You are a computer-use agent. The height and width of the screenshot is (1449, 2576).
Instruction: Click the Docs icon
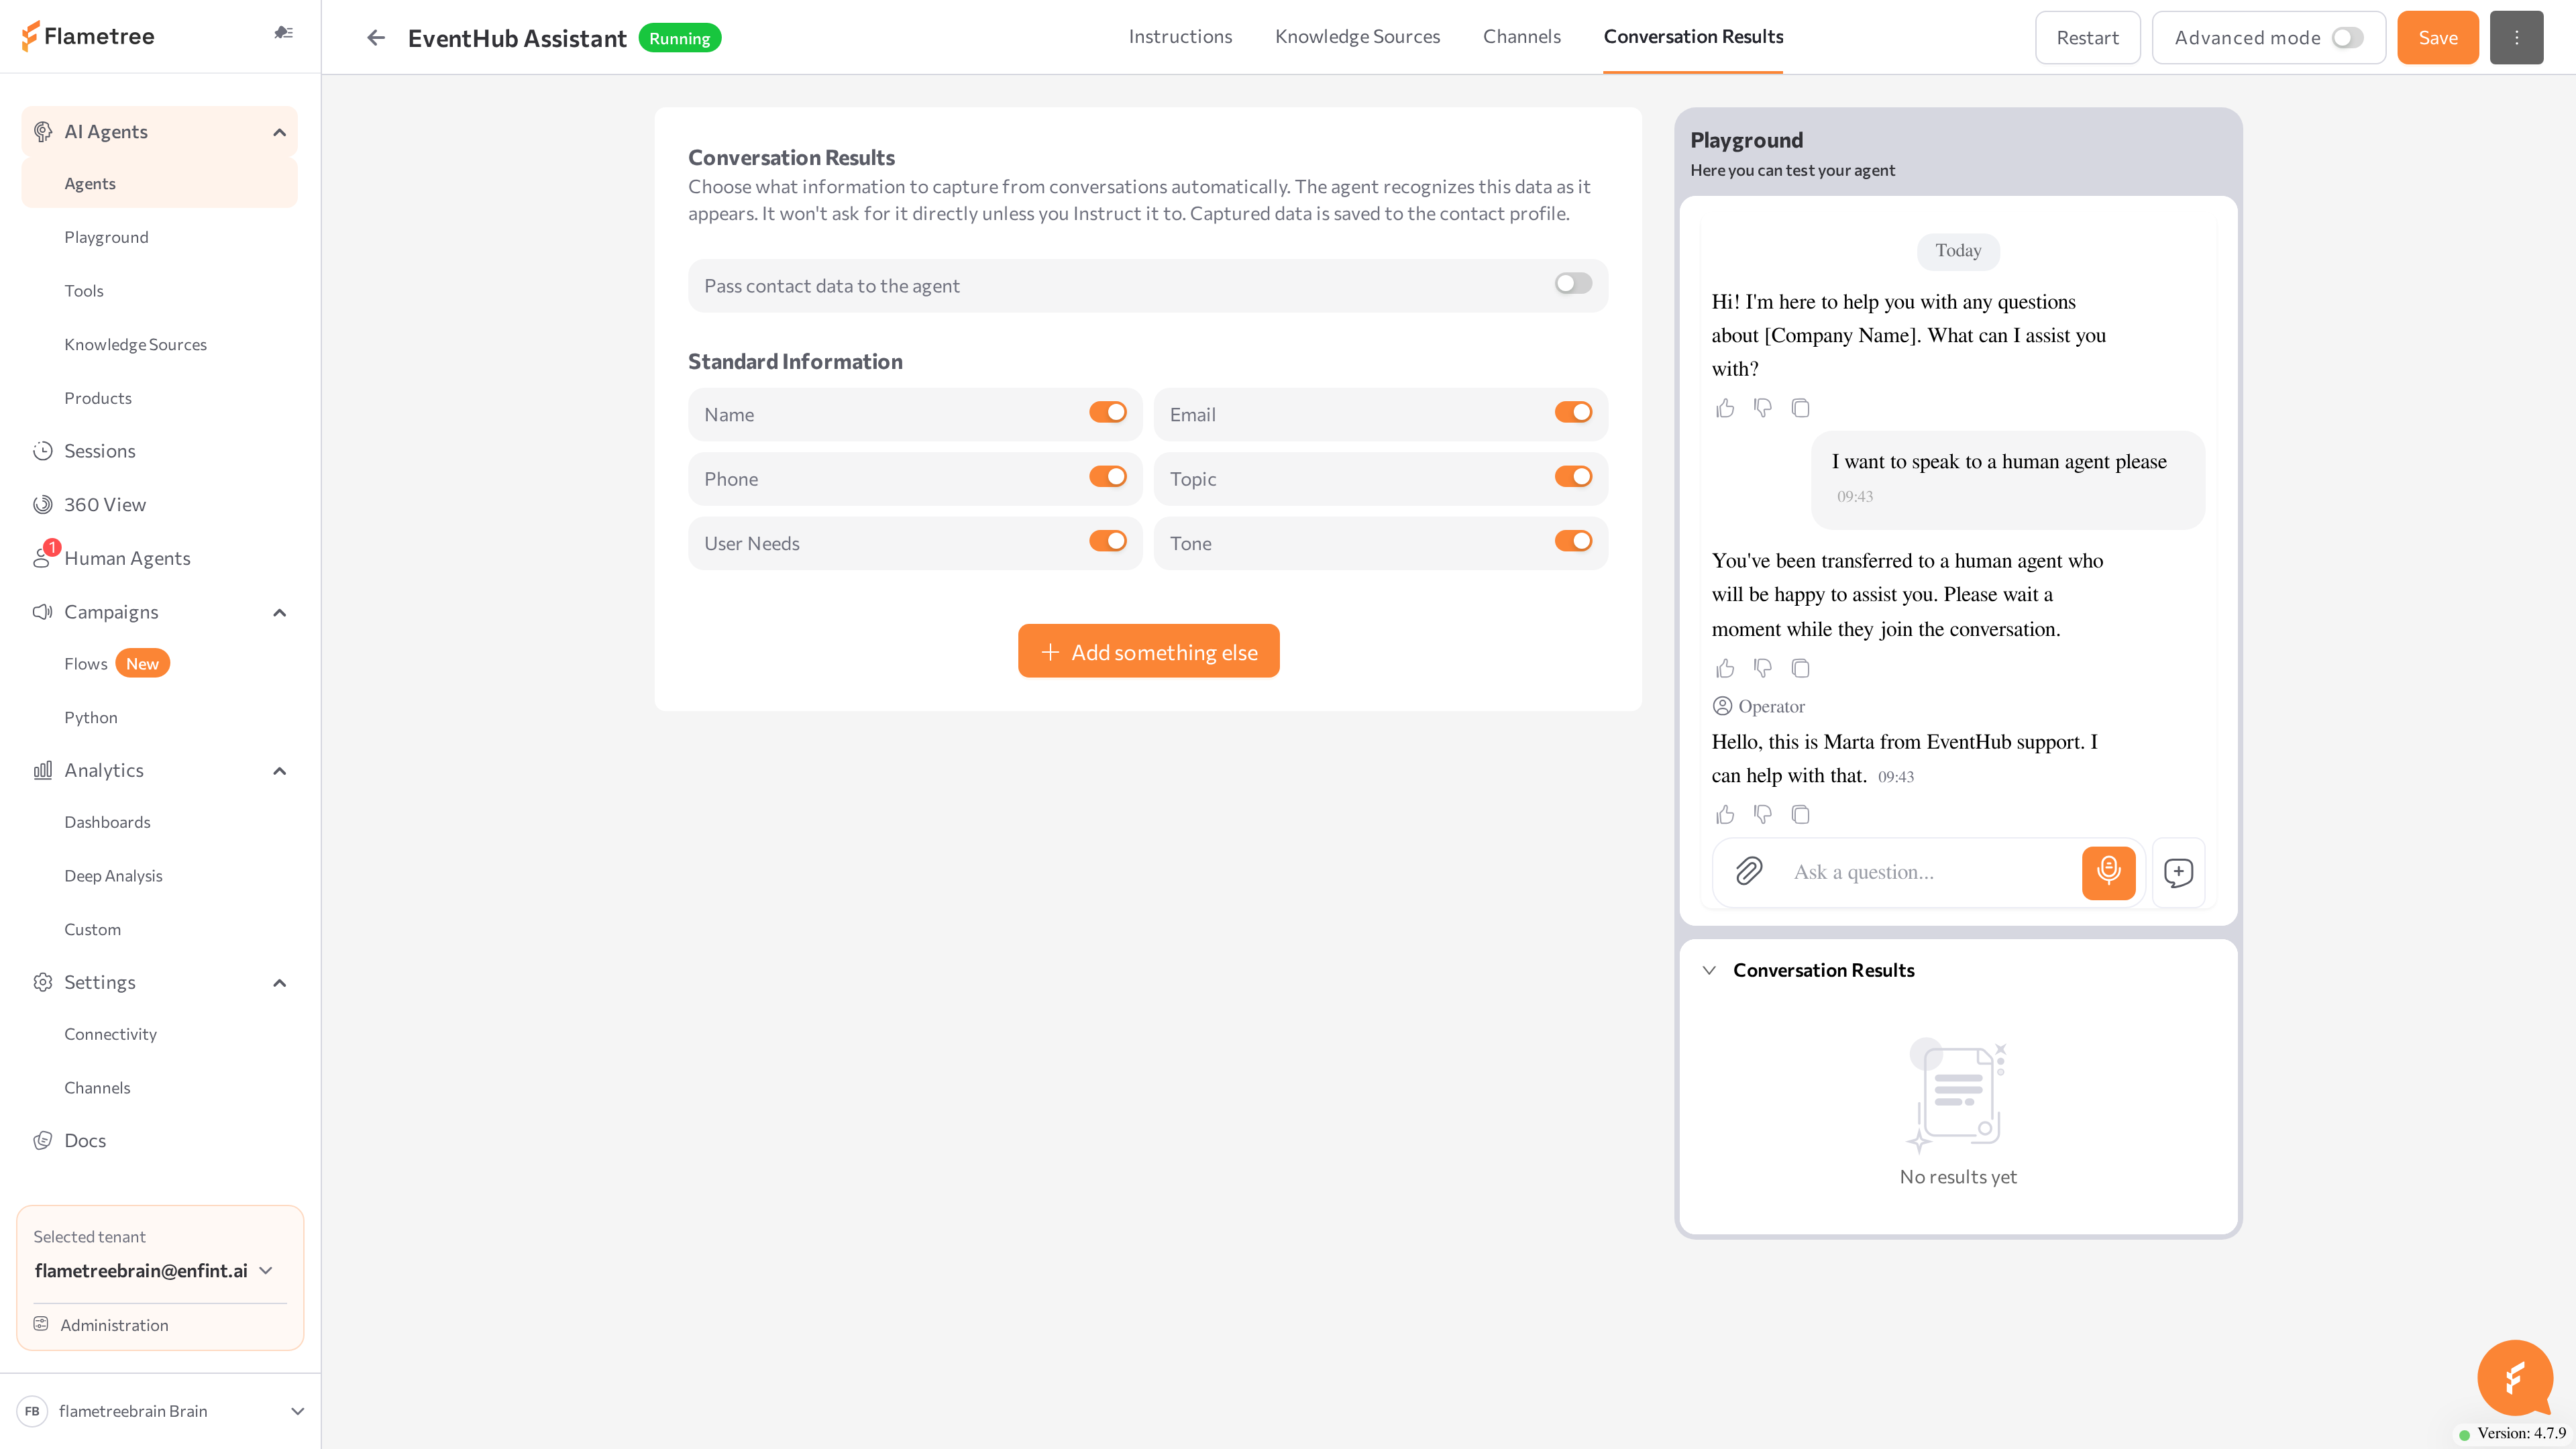click(x=42, y=1141)
